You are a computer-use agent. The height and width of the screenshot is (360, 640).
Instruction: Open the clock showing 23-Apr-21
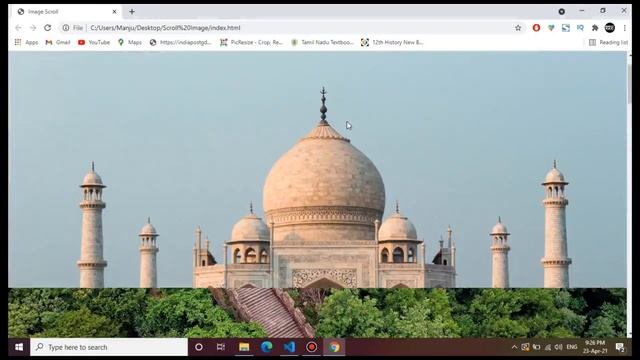coord(595,347)
